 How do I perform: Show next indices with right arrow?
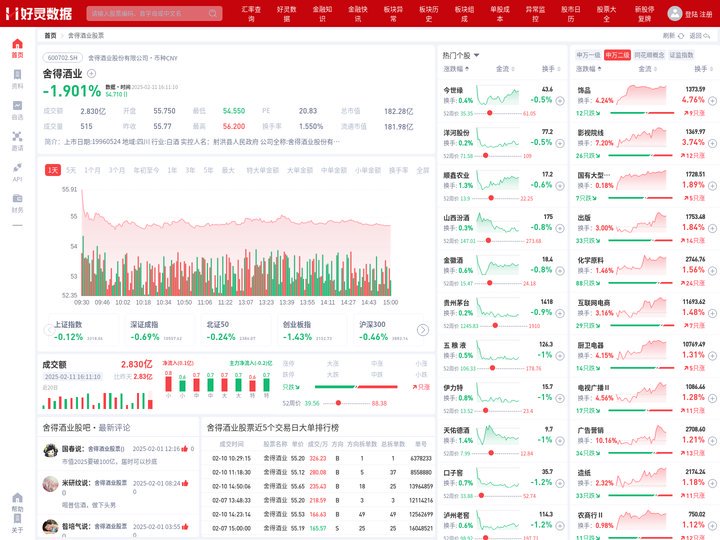click(x=423, y=330)
